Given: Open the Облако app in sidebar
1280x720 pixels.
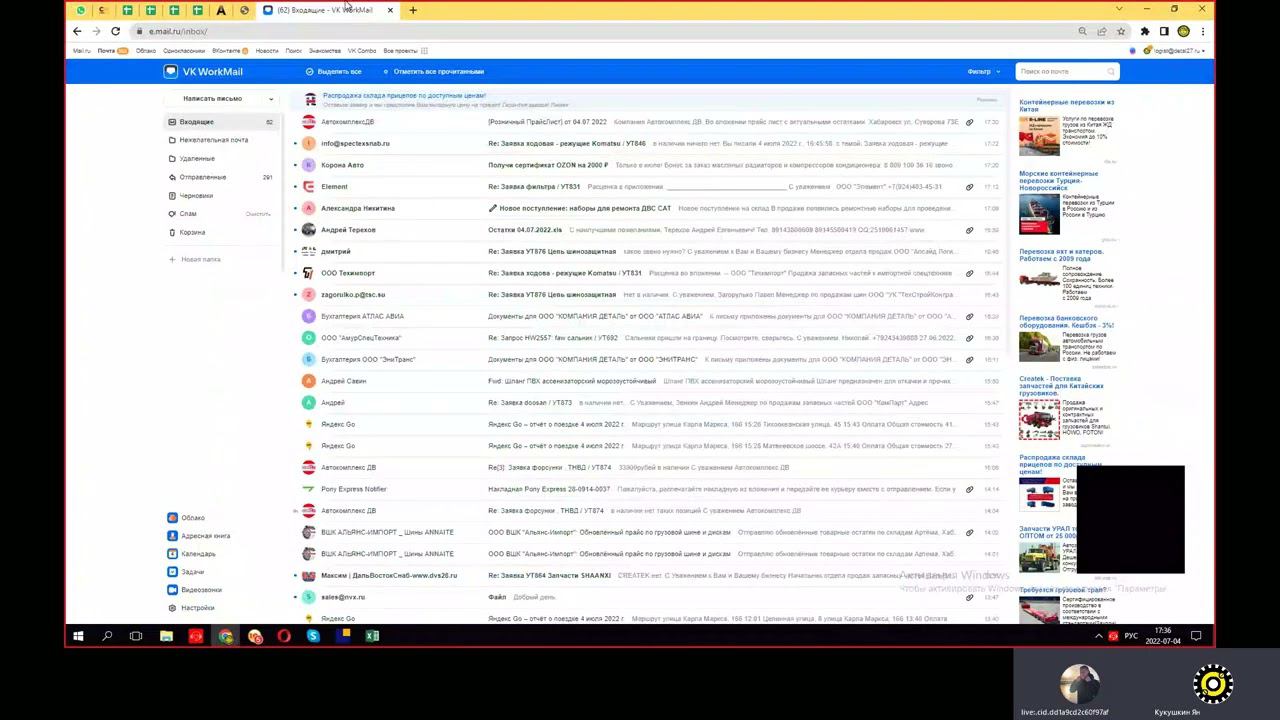Looking at the screenshot, I should click(x=186, y=518).
